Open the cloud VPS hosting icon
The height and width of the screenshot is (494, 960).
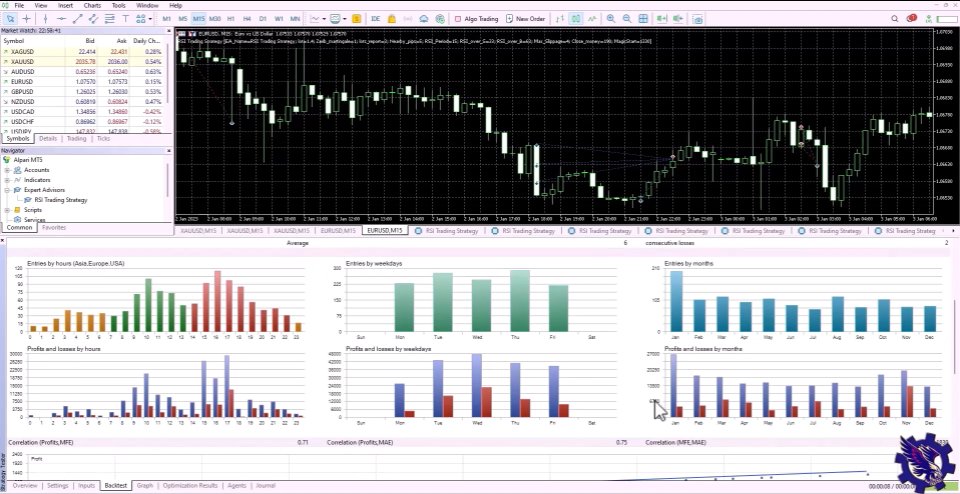[x=424, y=19]
